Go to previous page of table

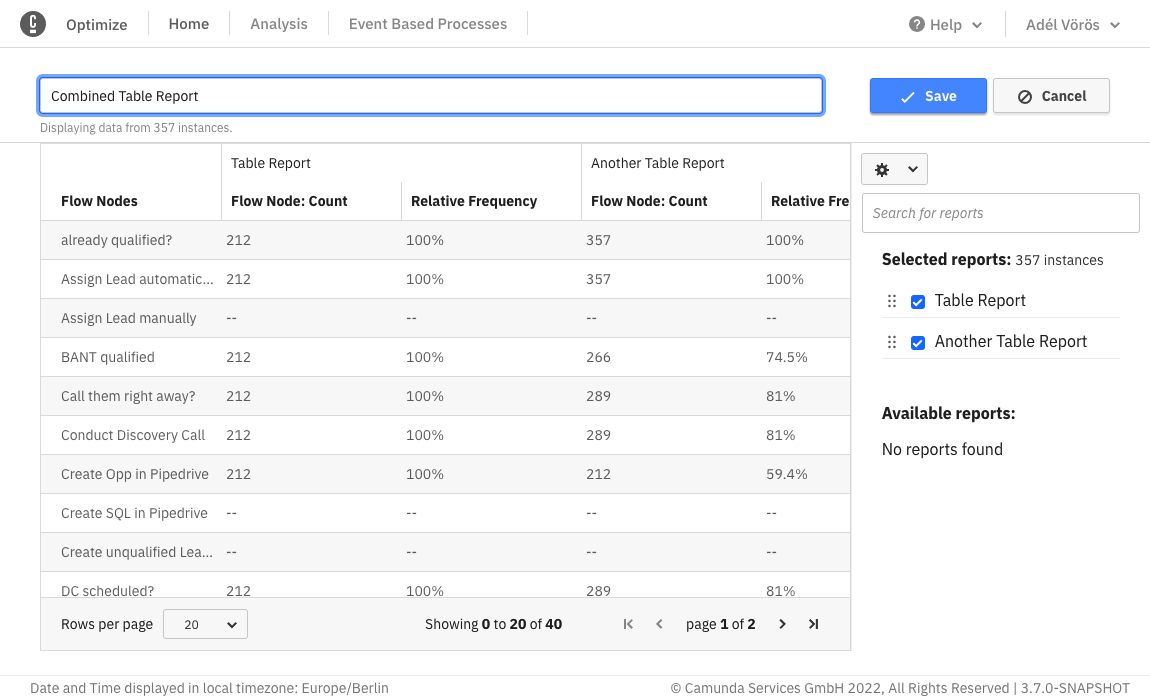(659, 624)
